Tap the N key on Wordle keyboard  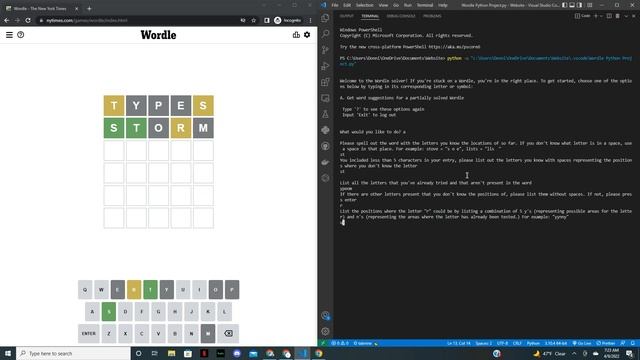[191, 333]
